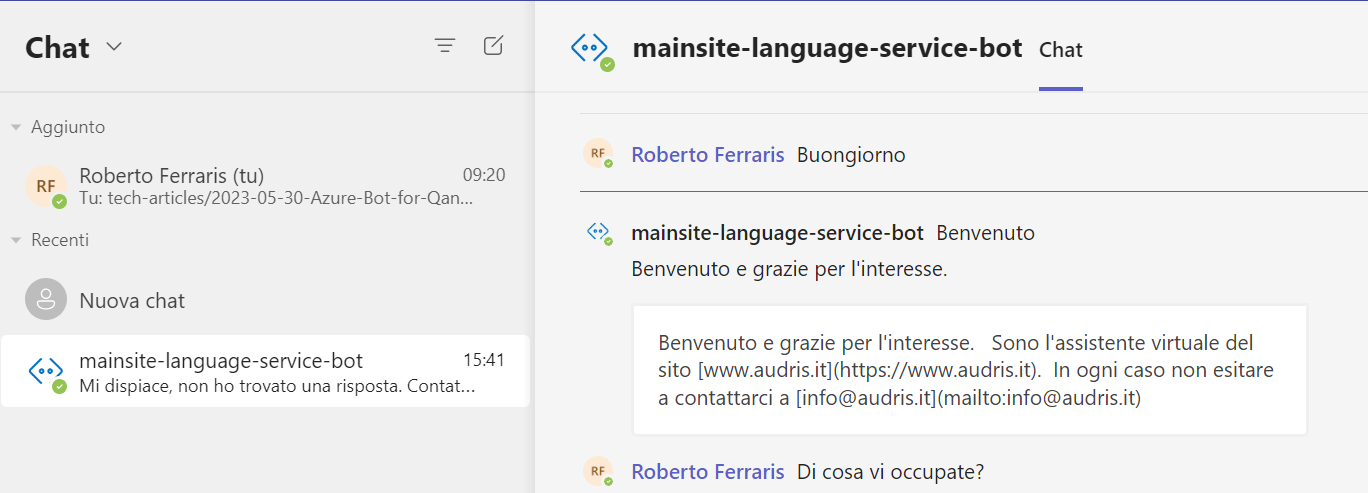
Task: Click Roberto Ferraris name beside 'Di cosa vi occupate?'
Action: [708, 472]
